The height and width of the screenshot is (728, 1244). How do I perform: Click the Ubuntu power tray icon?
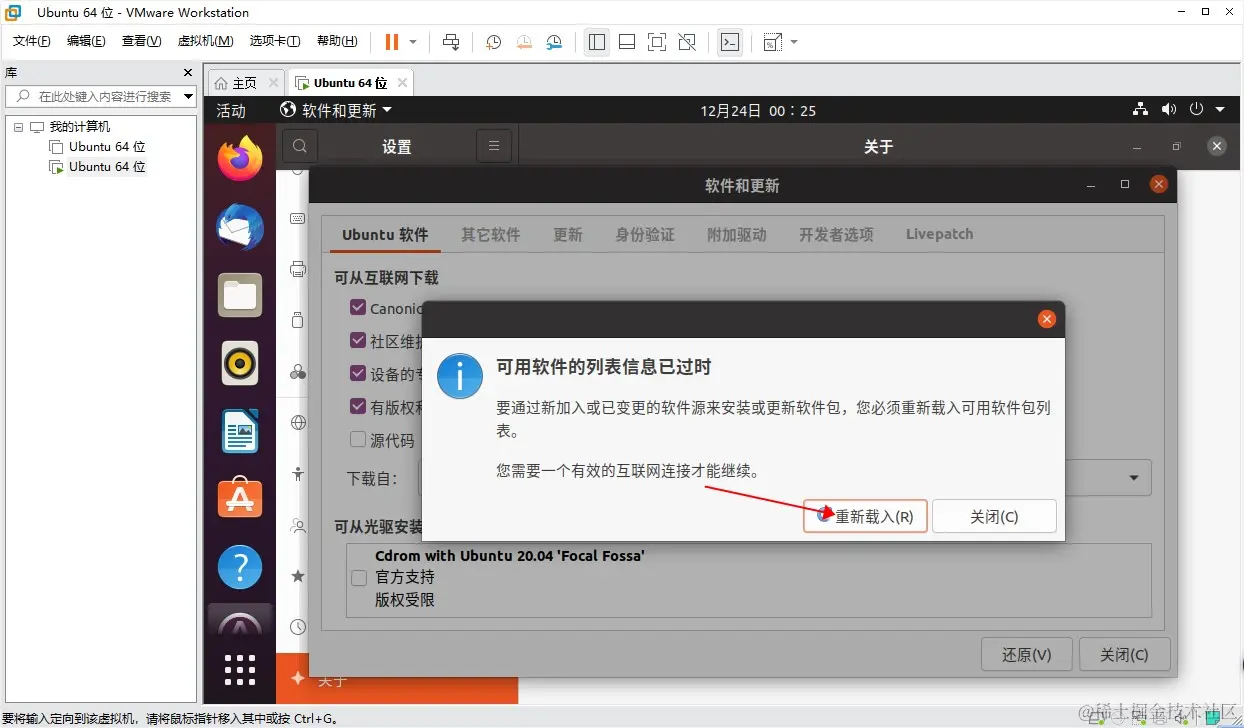coord(1197,109)
